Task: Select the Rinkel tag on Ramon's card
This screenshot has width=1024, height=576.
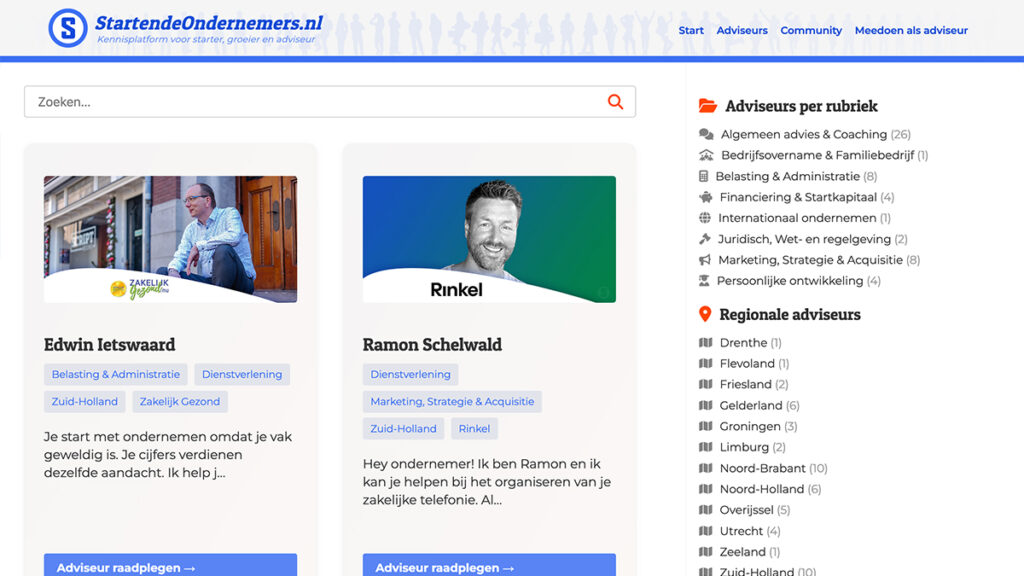Action: tap(474, 429)
